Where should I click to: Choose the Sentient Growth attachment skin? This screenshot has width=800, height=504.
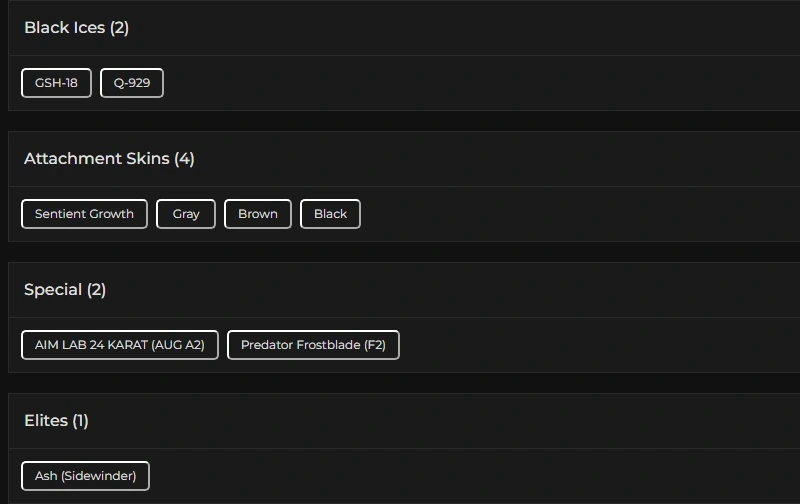click(84, 214)
